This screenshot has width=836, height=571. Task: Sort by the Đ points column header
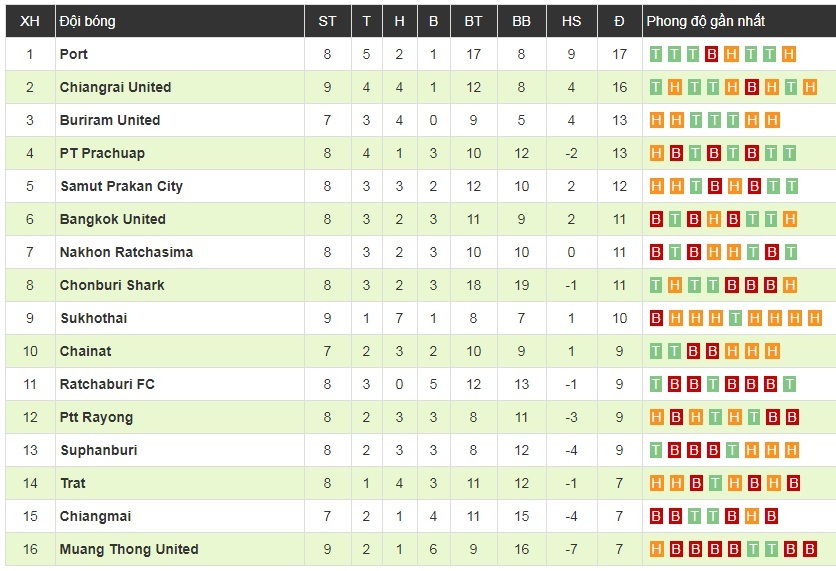(619, 21)
